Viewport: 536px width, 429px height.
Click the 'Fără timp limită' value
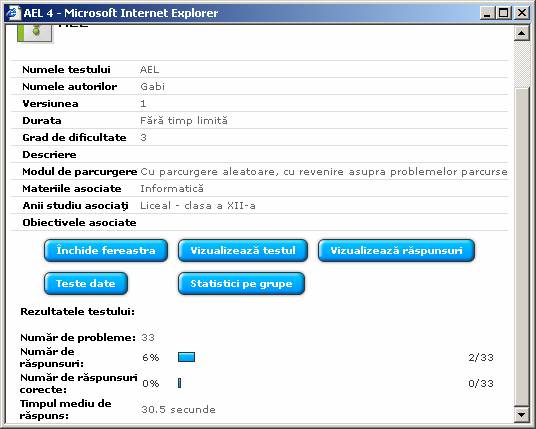click(184, 121)
